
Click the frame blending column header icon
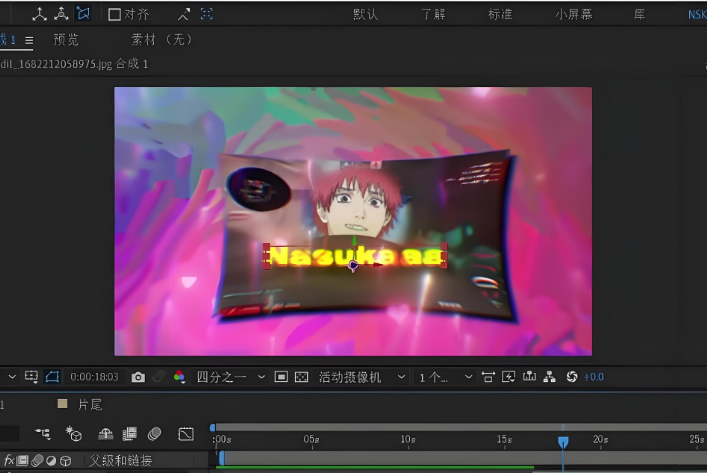(x=22, y=460)
